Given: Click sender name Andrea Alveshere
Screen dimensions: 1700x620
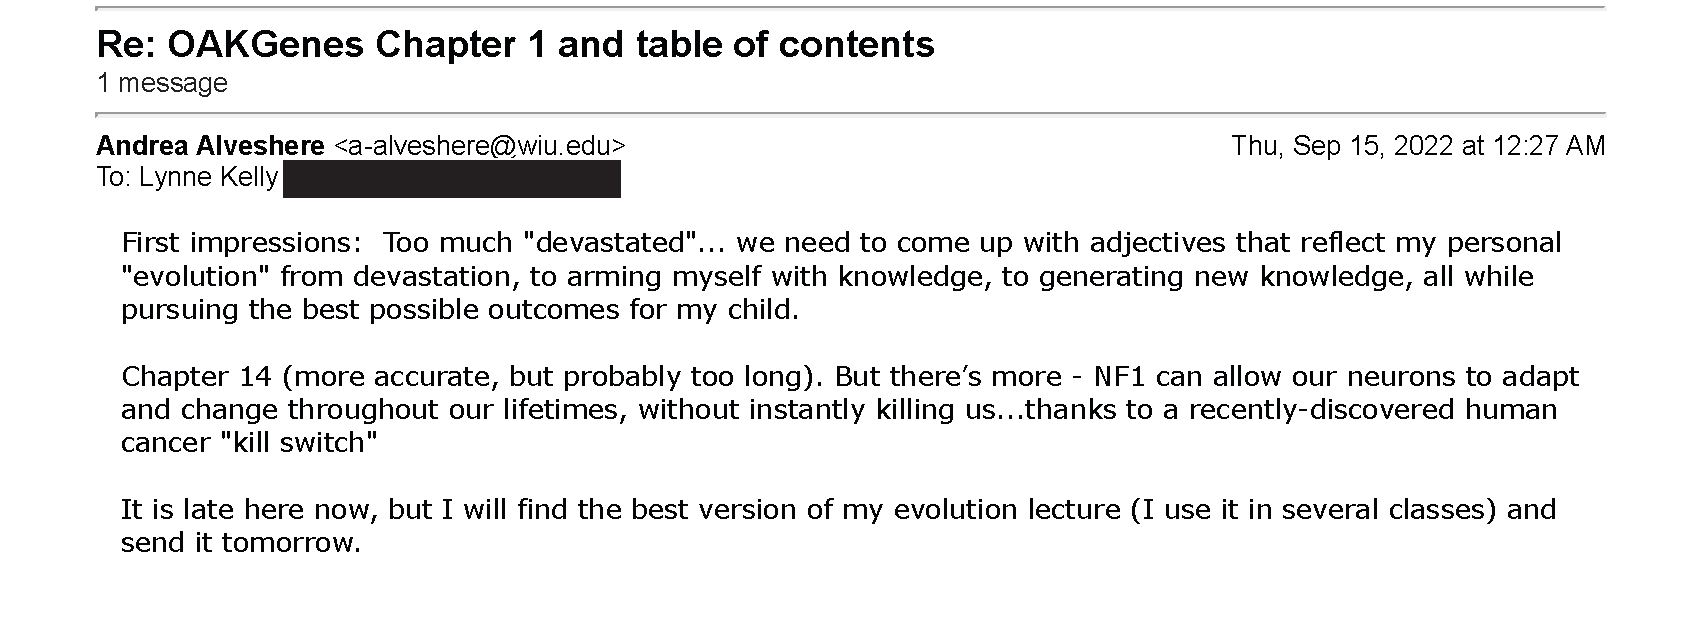Looking at the screenshot, I should tap(210, 146).
